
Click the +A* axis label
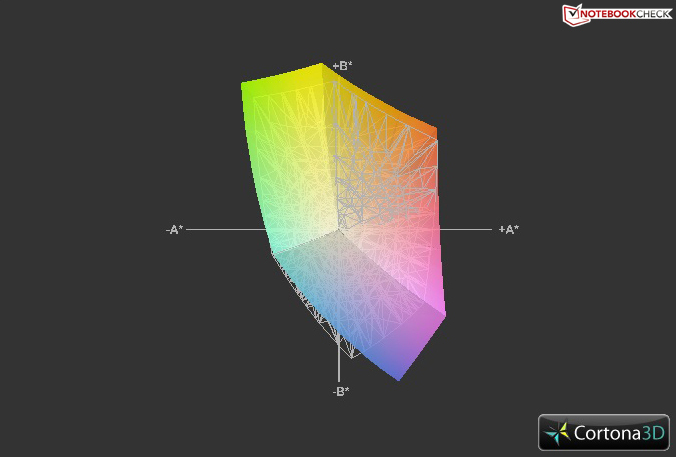click(509, 229)
